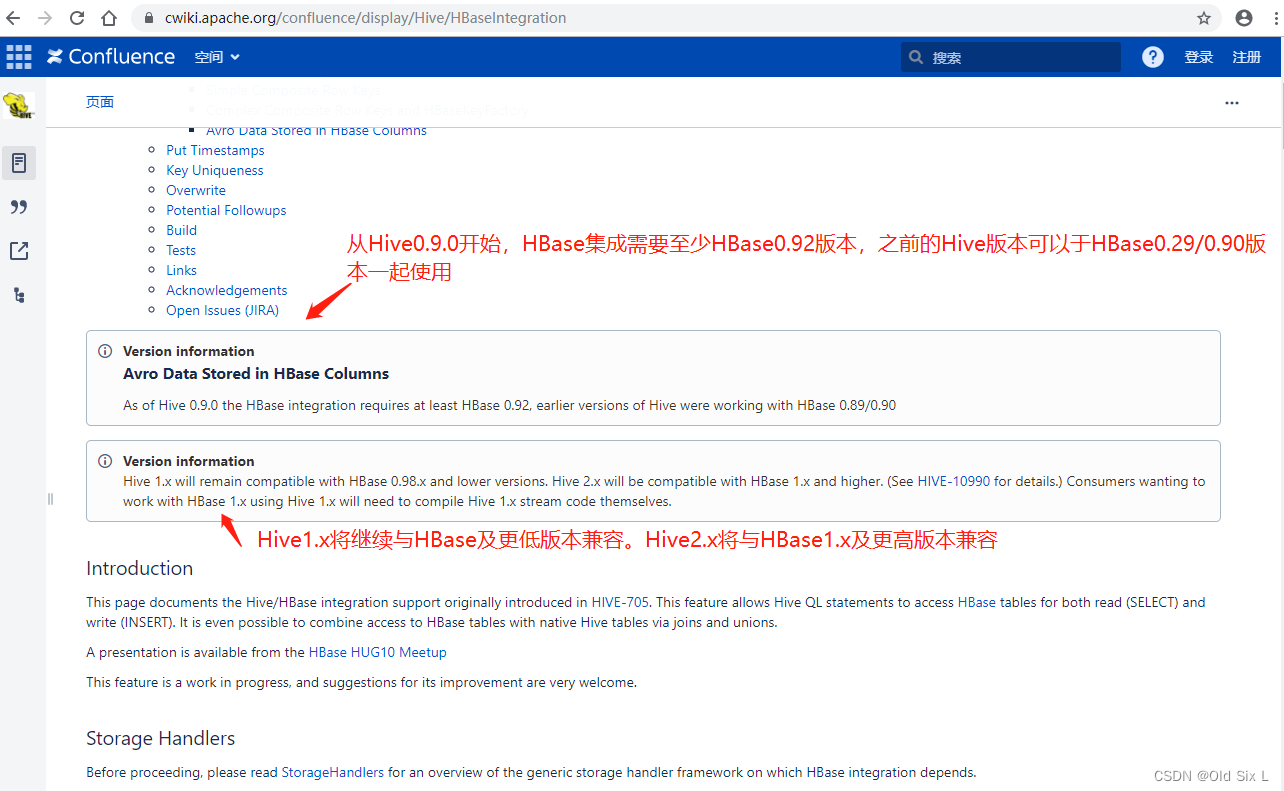Screen dimensions: 1284x791
Task: Jump to Key Uniqueness section
Action: pos(215,170)
